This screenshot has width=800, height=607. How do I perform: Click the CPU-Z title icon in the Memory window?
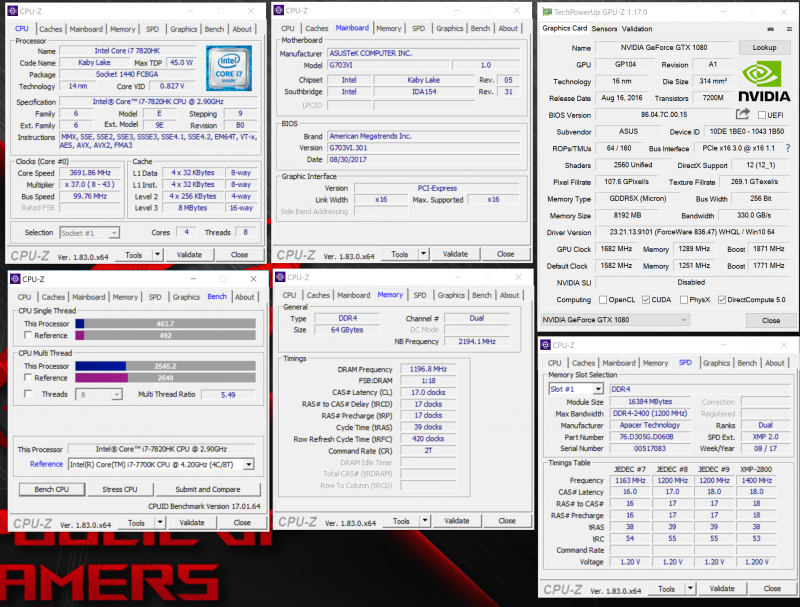click(280, 277)
